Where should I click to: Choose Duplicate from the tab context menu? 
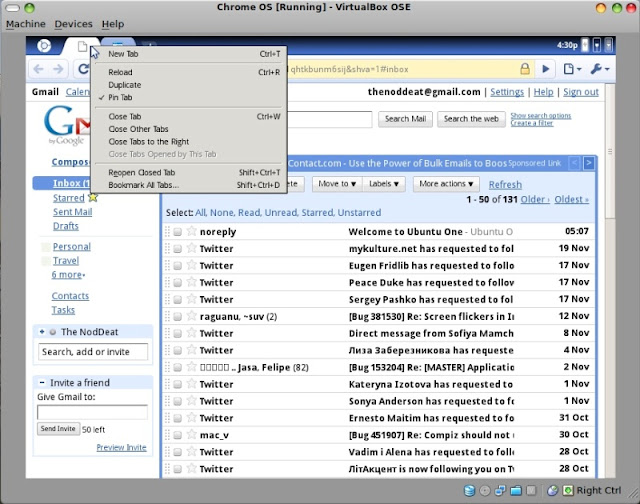coord(127,85)
